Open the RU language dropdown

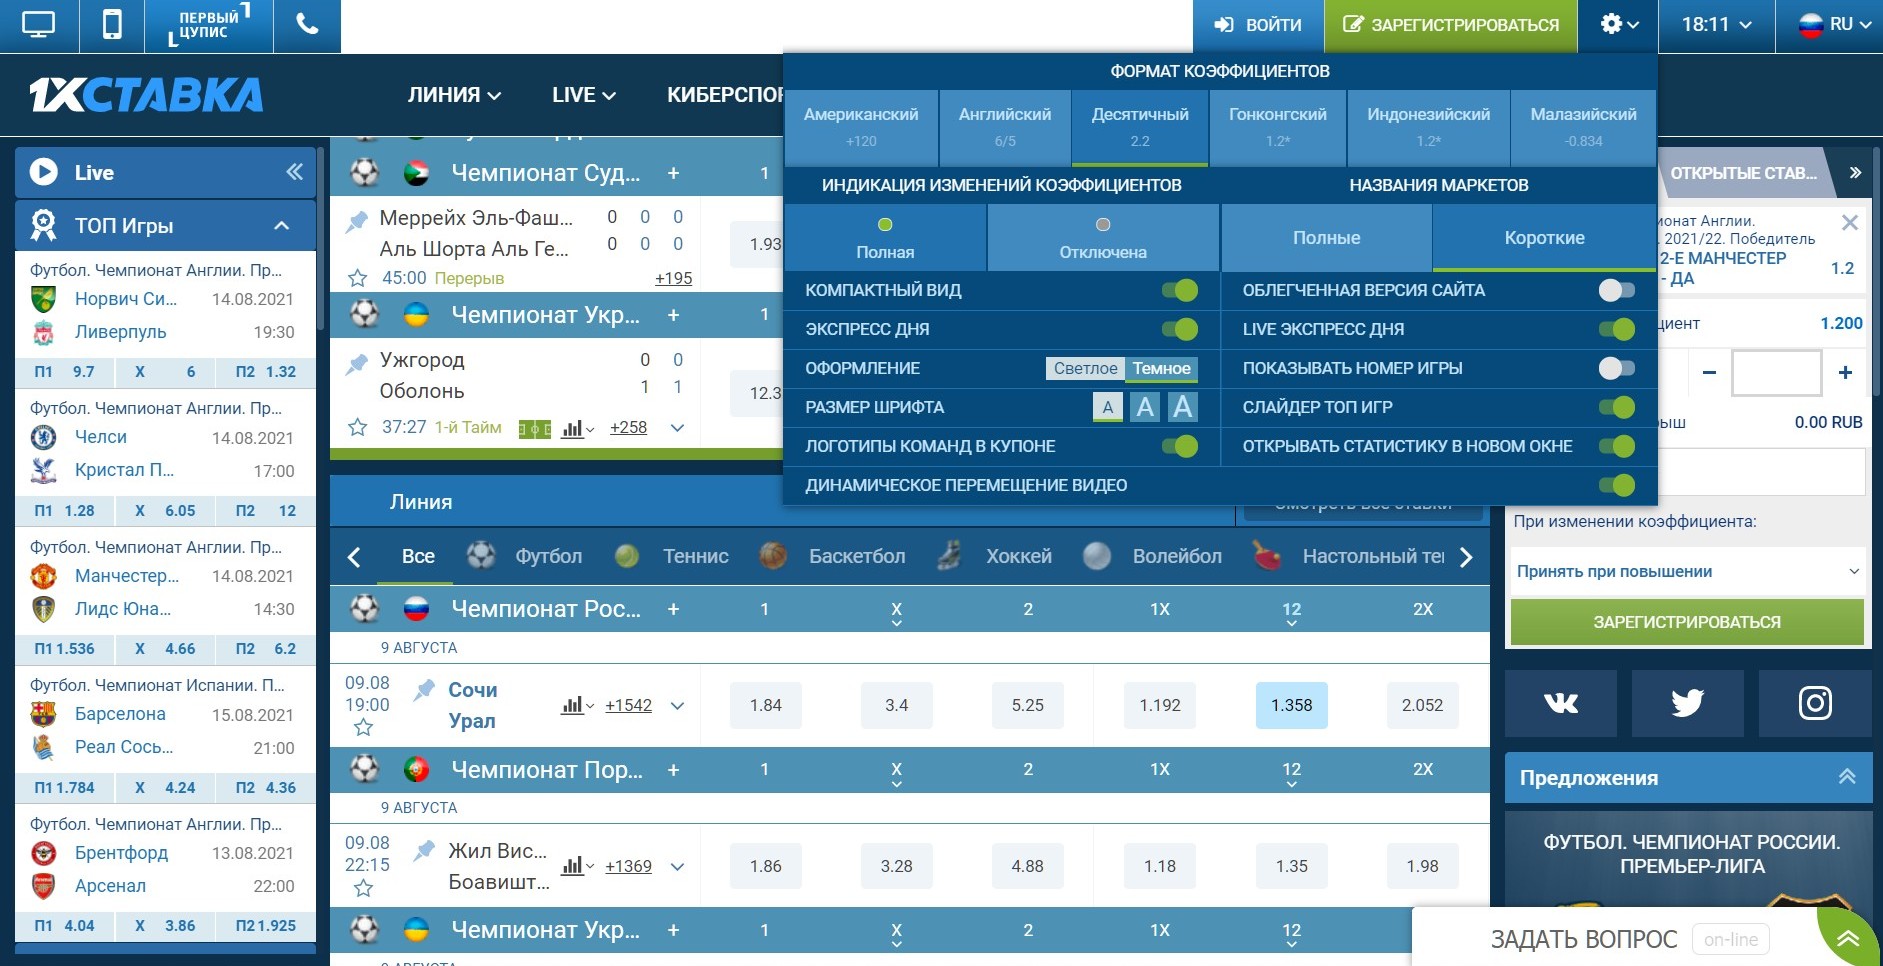[x=1834, y=25]
